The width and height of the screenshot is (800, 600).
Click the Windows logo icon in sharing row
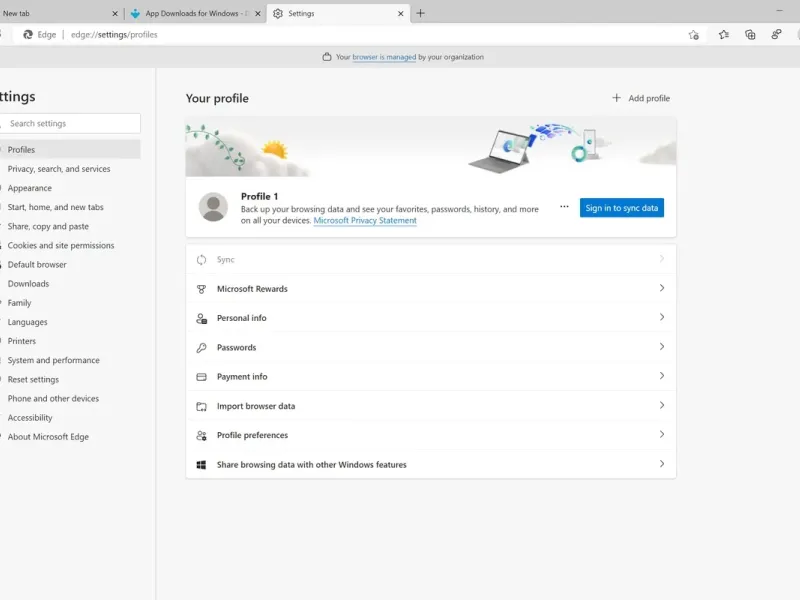[x=202, y=465]
